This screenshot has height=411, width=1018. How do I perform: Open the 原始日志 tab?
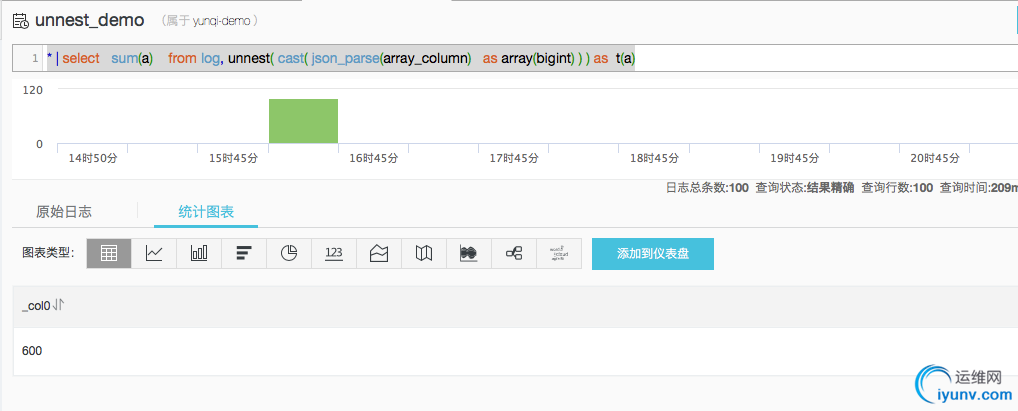(64, 212)
